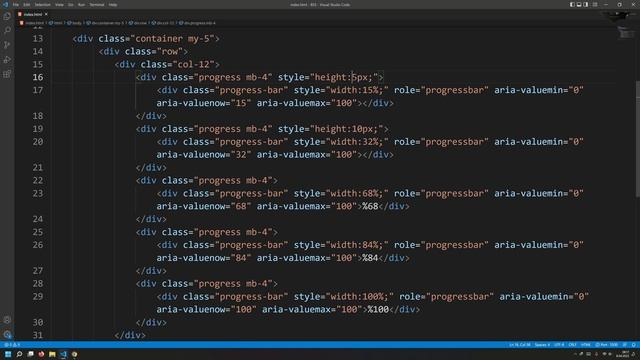Open the Edit menu

27,4
